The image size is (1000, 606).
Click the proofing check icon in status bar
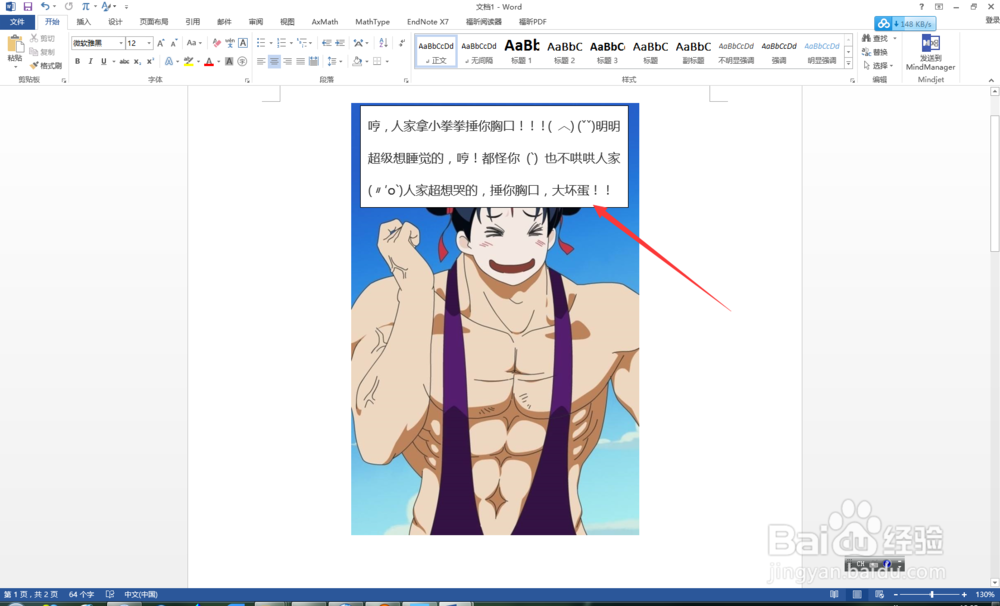point(110,594)
